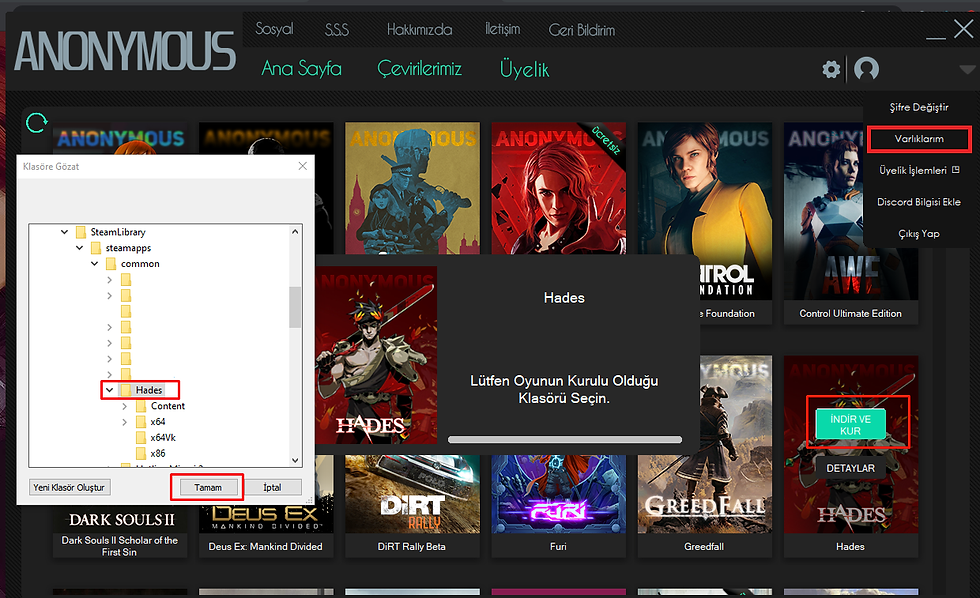Select the steamapps folder icon
The width and height of the screenshot is (980, 598).
coord(96,248)
